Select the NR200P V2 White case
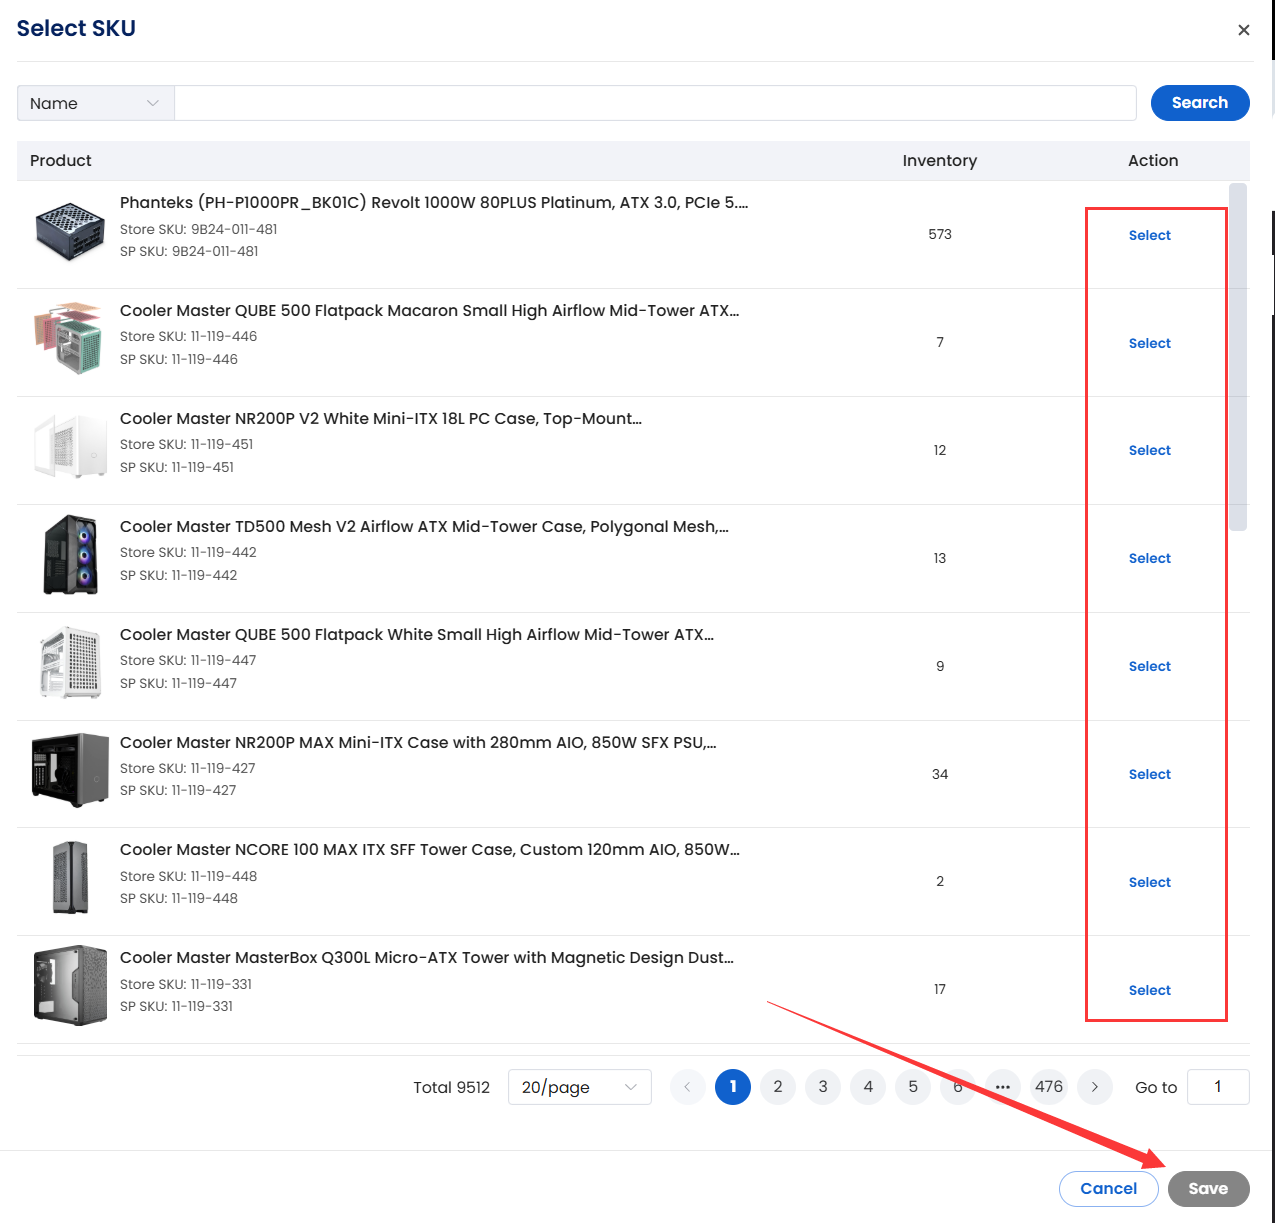Screen dimensions: 1275x1223 coord(1150,450)
